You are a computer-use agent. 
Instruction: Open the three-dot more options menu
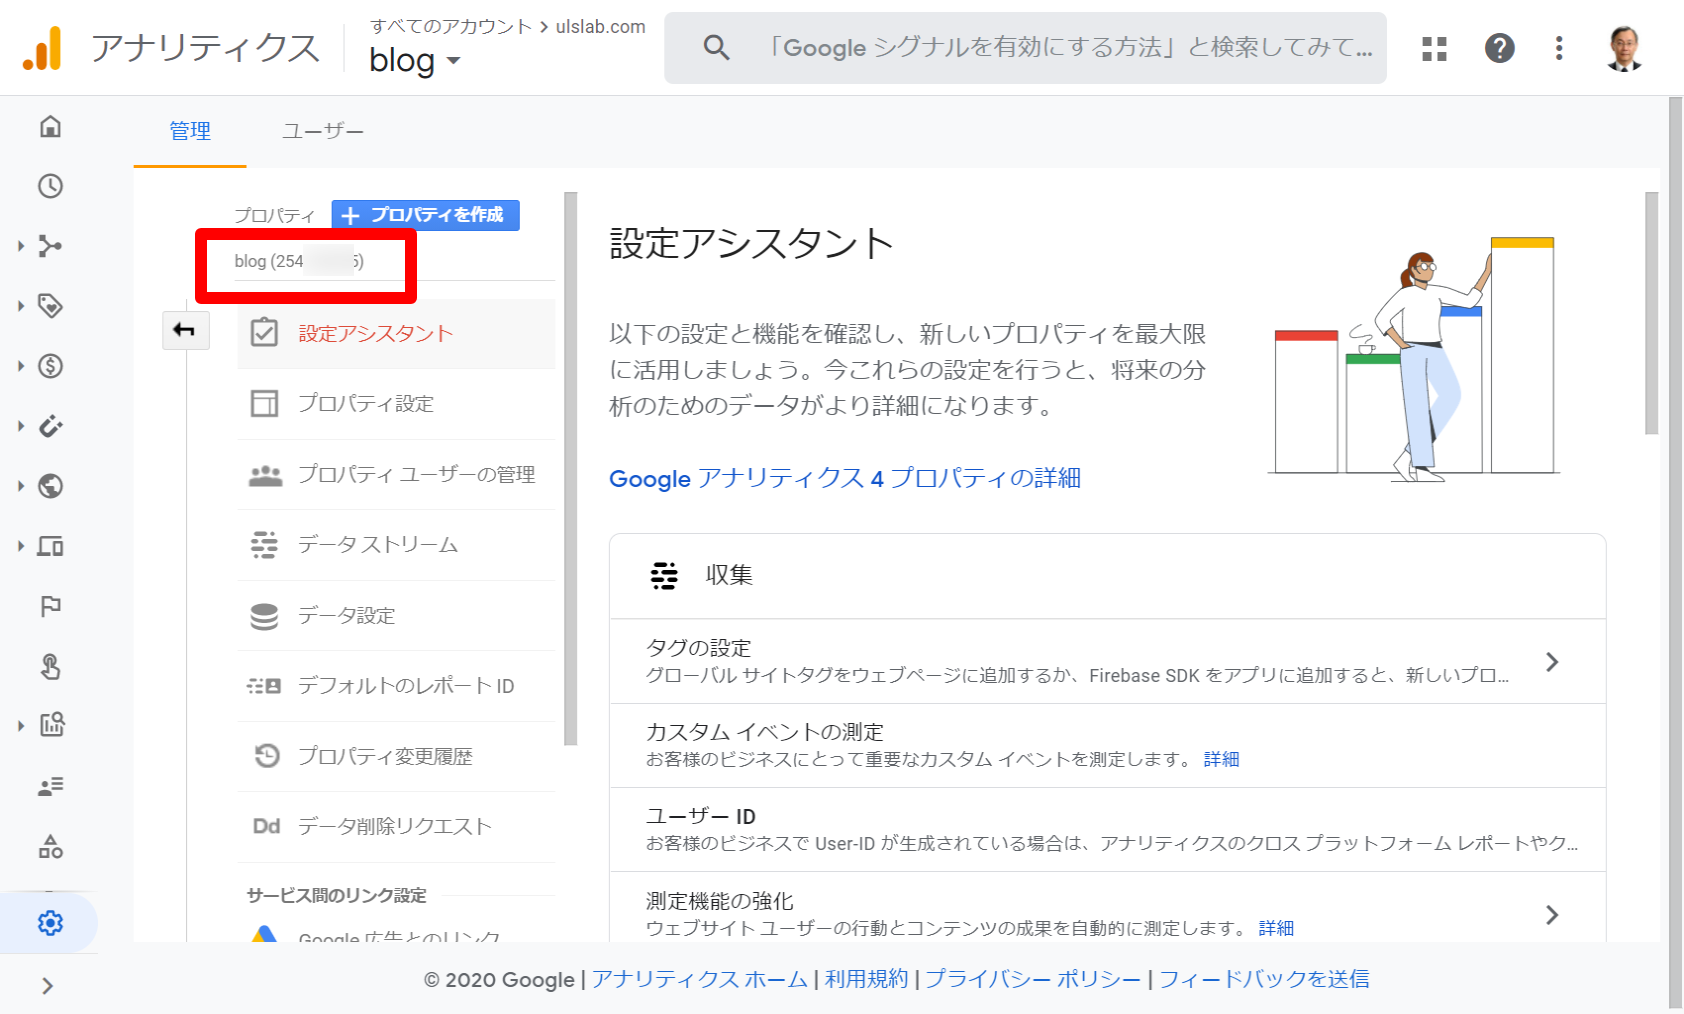(1559, 48)
